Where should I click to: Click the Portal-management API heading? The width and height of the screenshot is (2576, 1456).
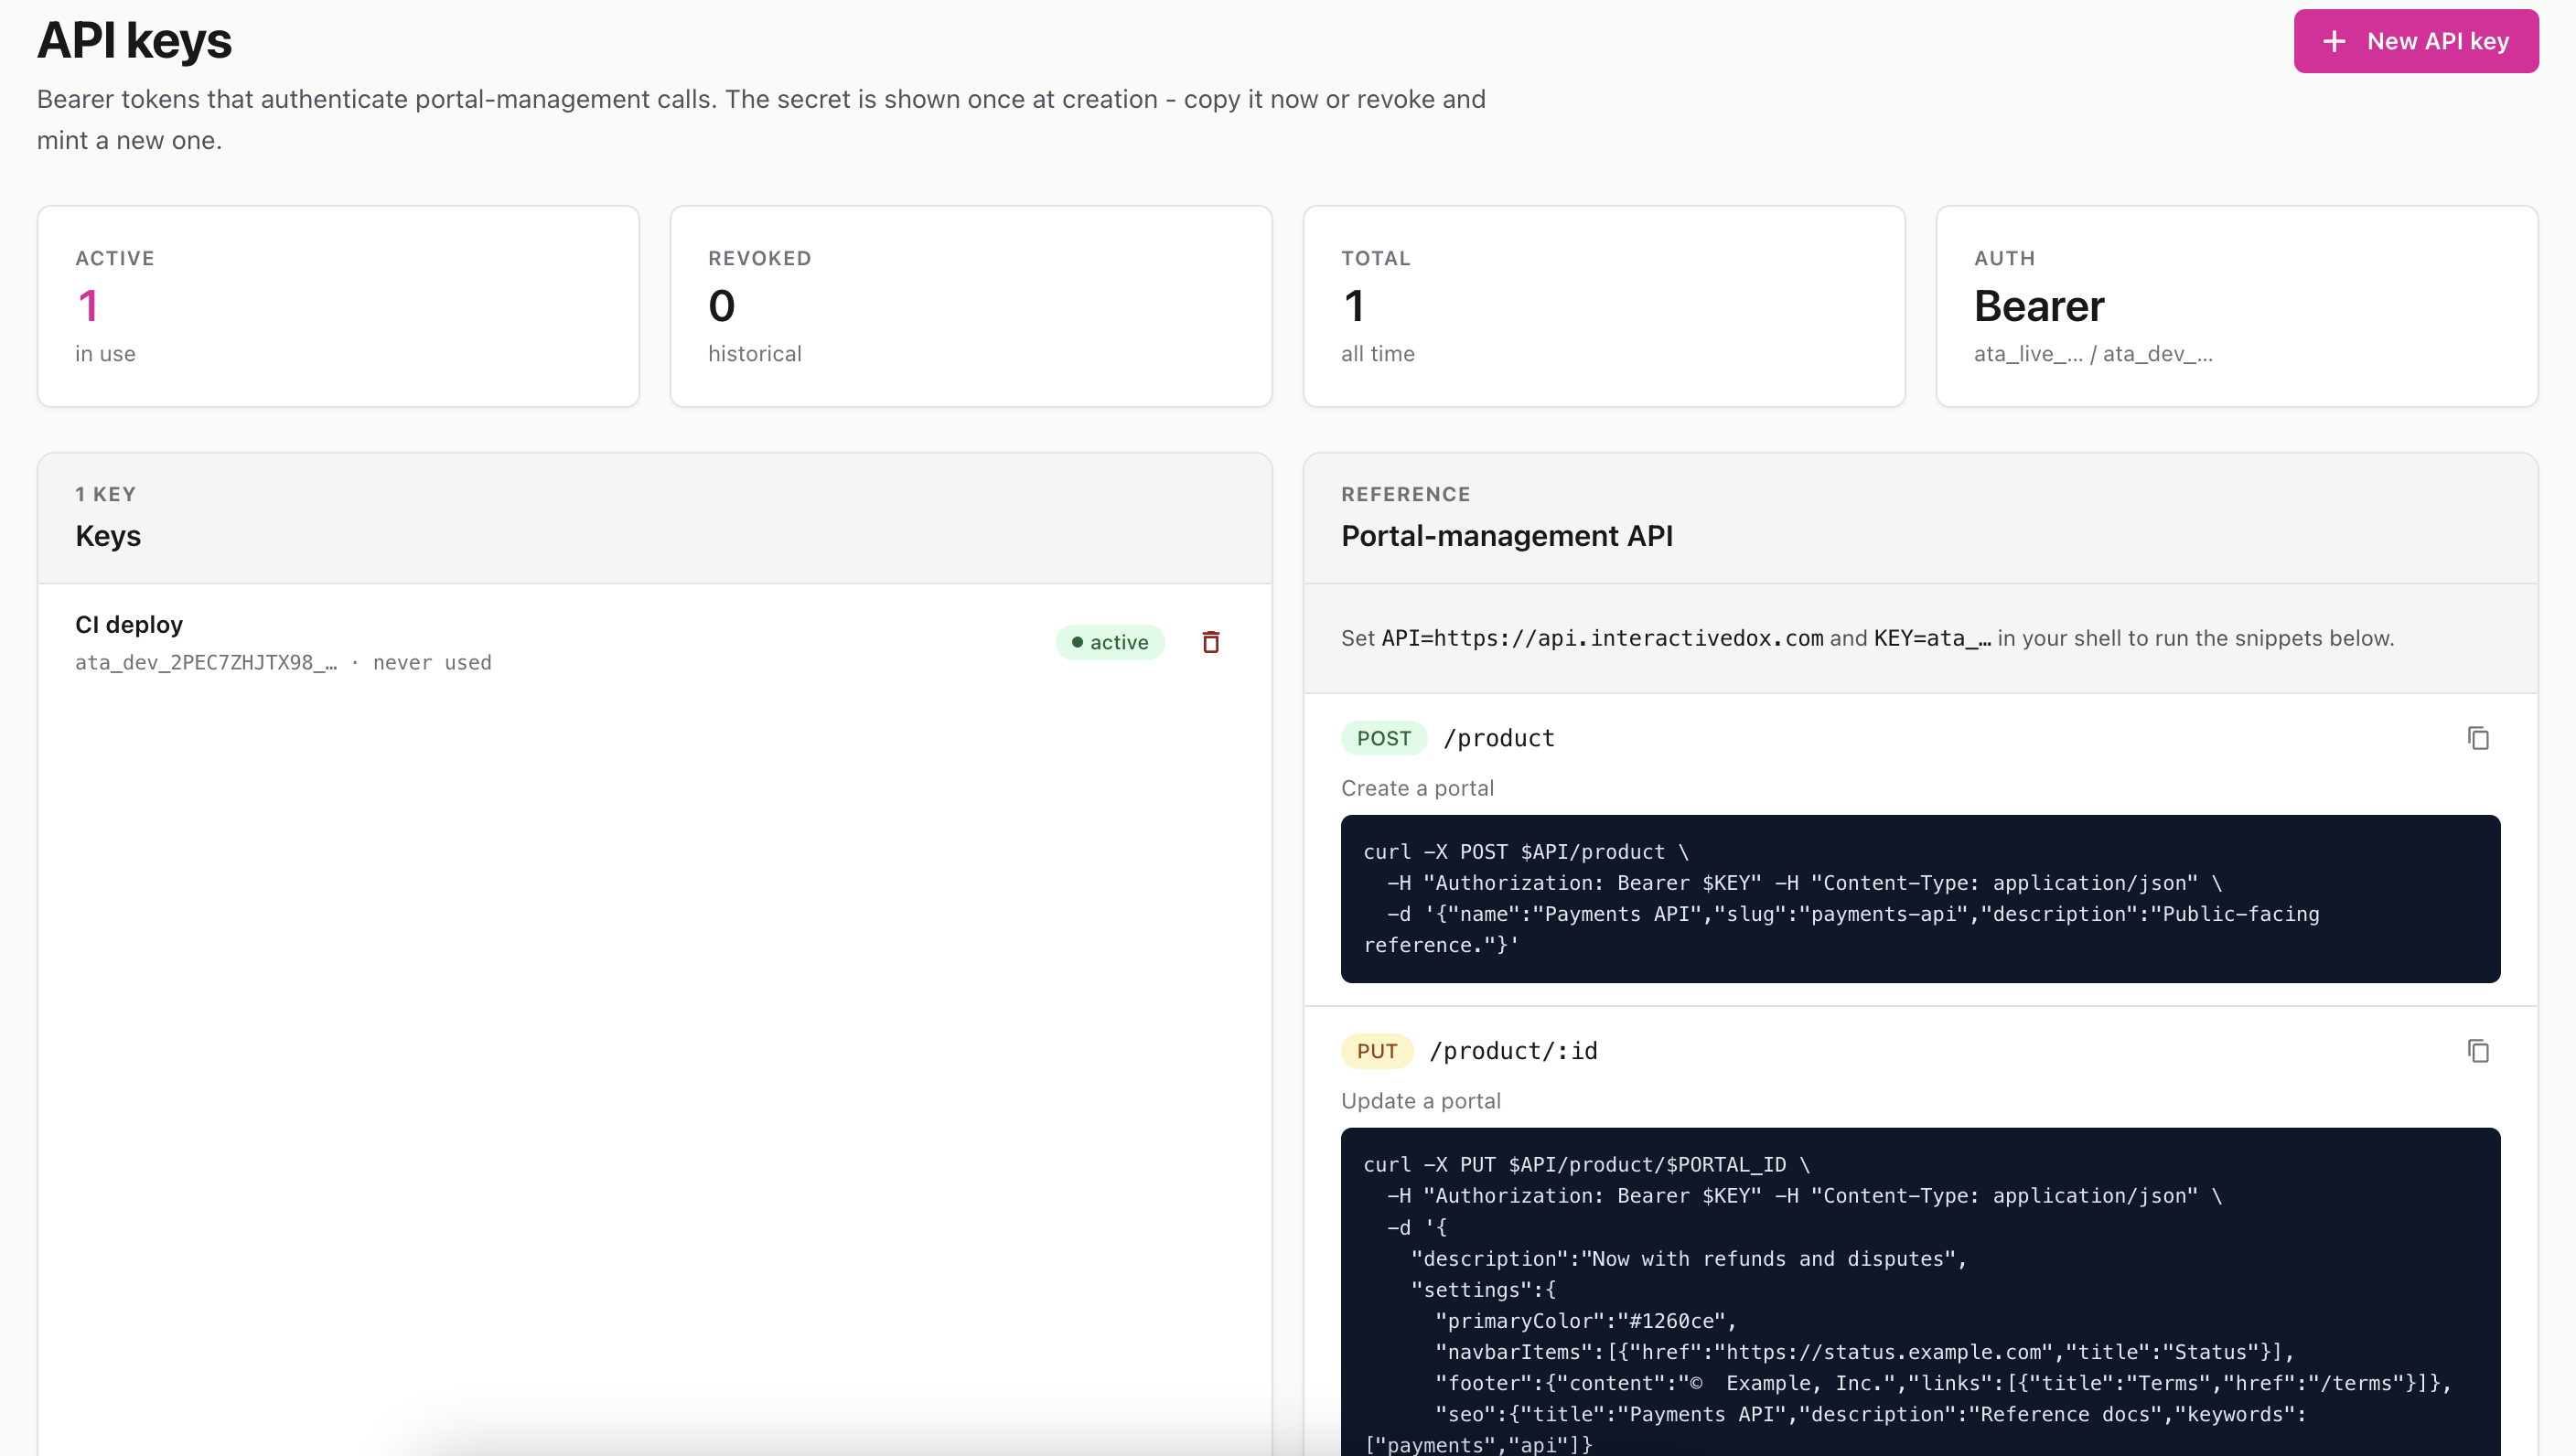[x=1507, y=536]
